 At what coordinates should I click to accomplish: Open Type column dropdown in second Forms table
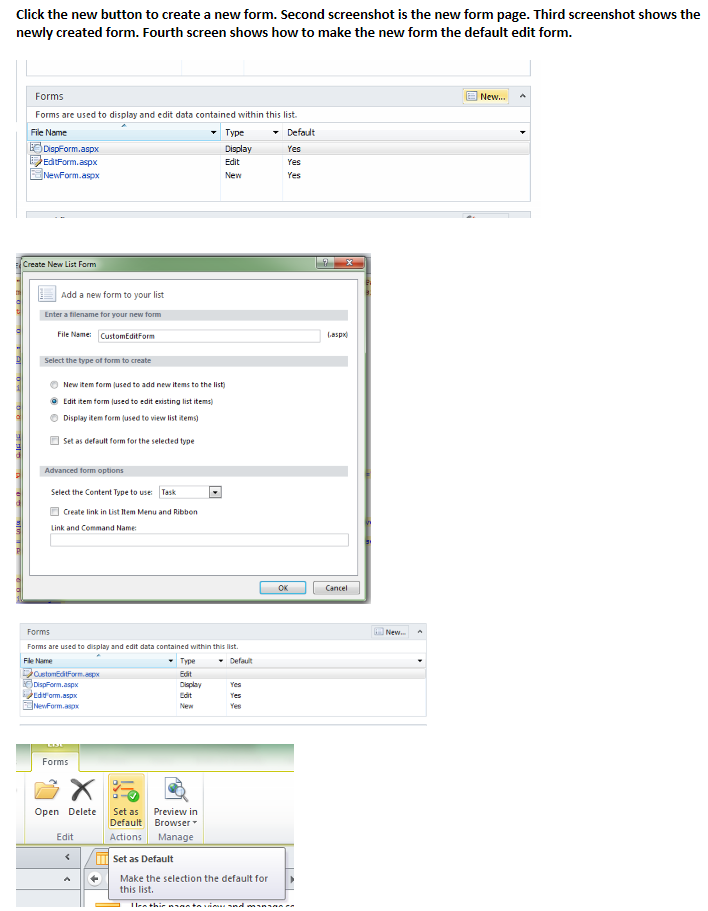[221, 661]
